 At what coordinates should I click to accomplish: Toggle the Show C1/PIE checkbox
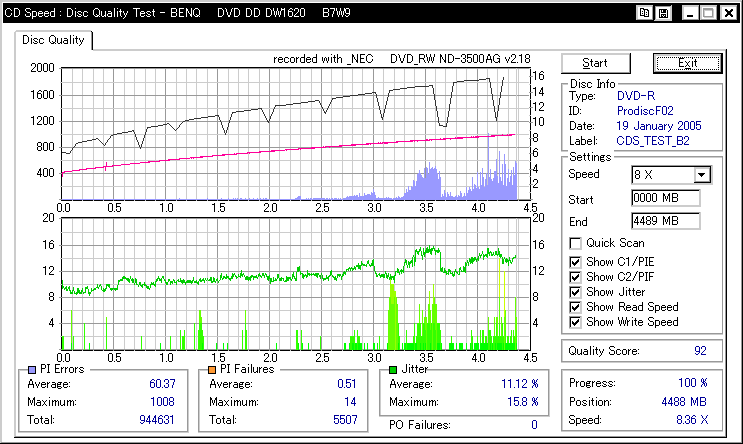[575, 262]
